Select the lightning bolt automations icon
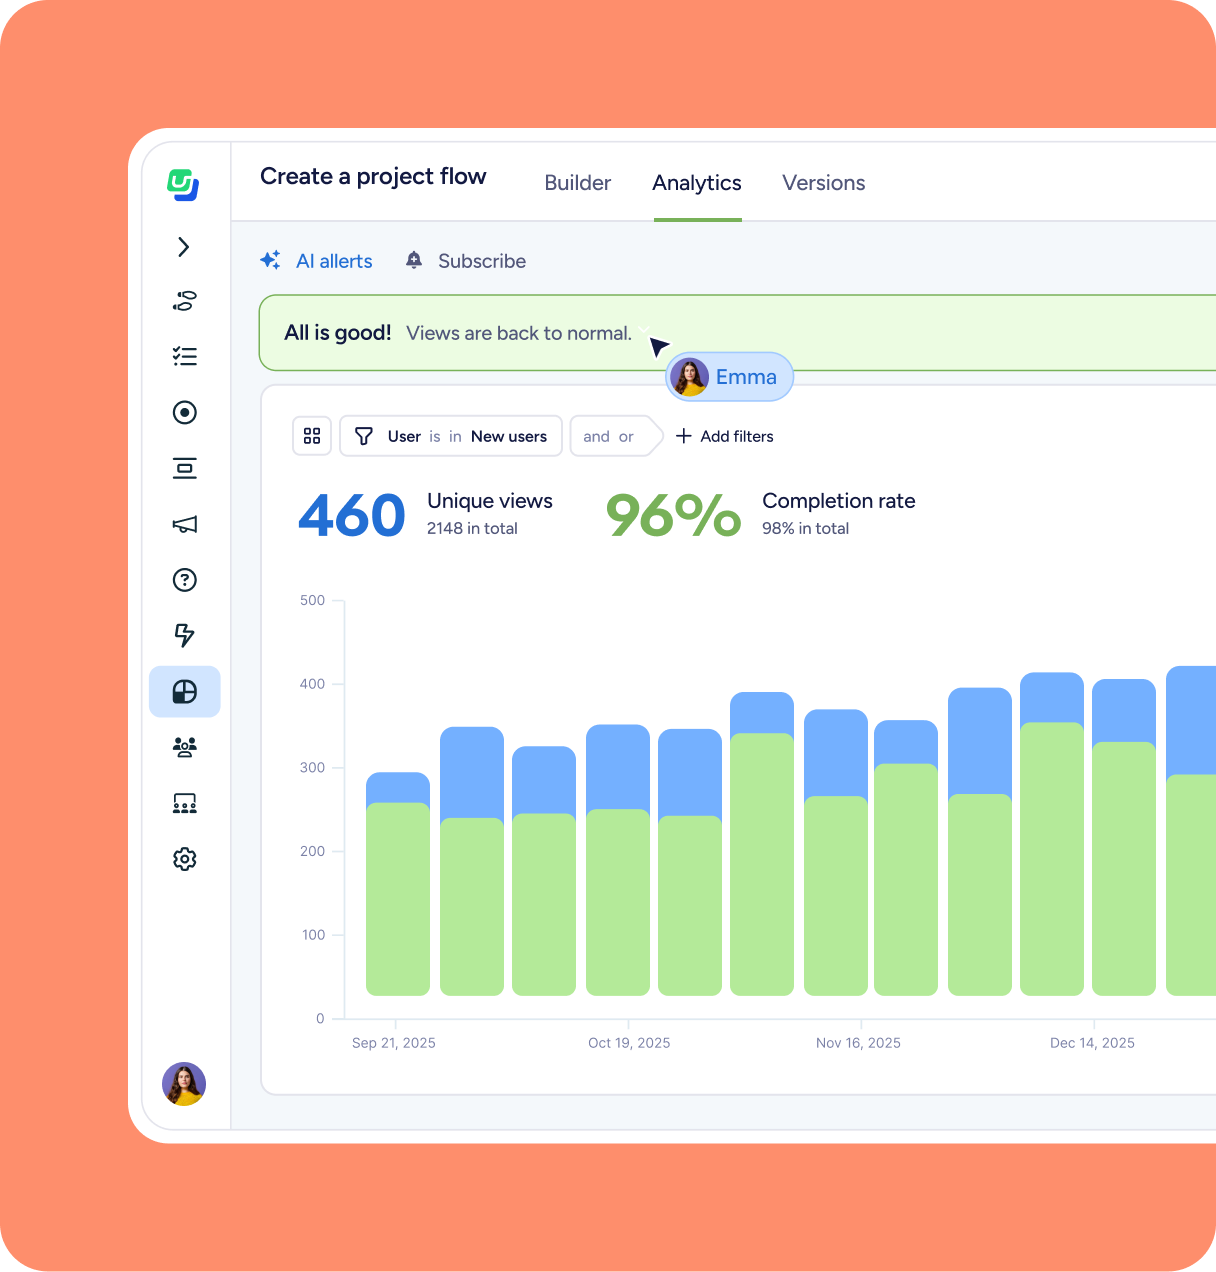The image size is (1216, 1272). pyautogui.click(x=184, y=635)
